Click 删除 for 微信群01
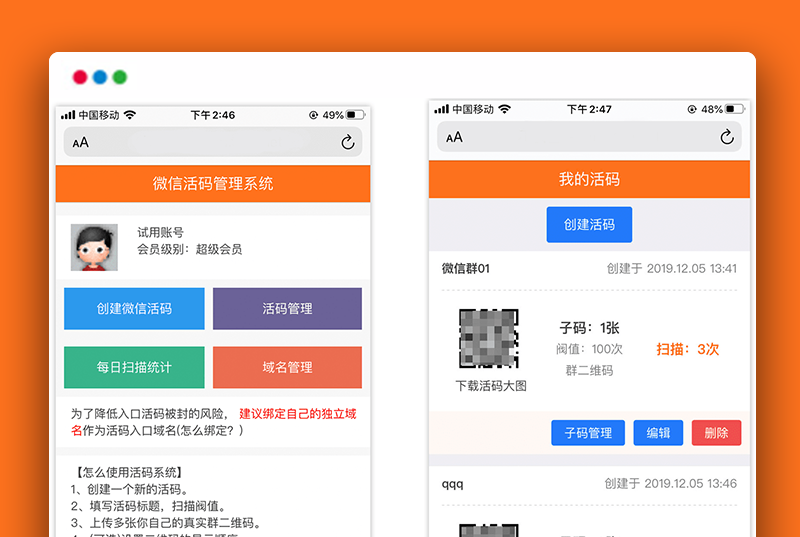Viewport: 800px width, 537px height. 716,433
